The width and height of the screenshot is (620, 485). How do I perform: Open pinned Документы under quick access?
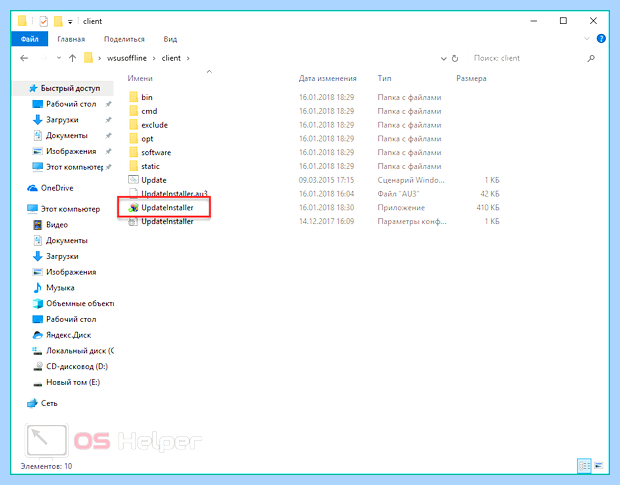(66, 136)
